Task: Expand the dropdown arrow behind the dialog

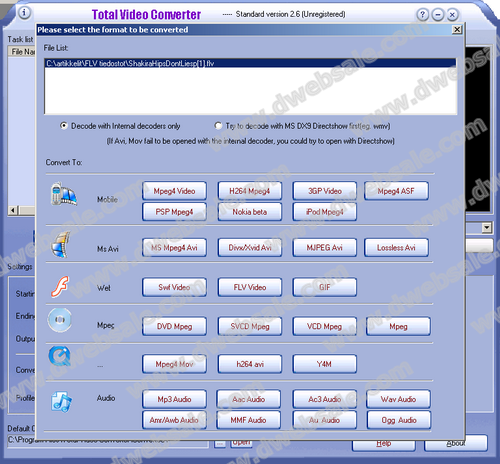Action: (487, 228)
